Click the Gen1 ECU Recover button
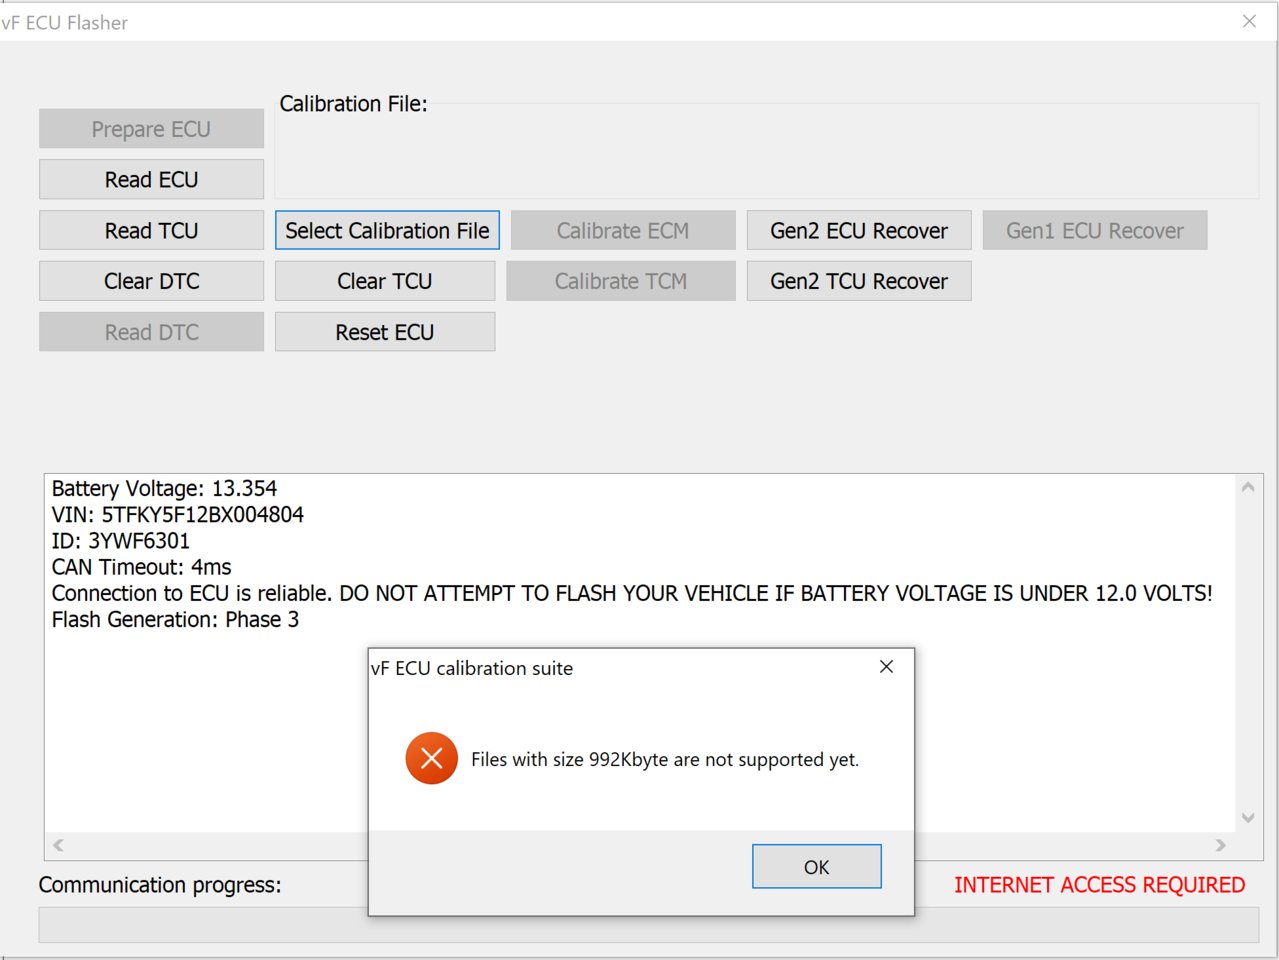The height and width of the screenshot is (960, 1279). [1095, 230]
